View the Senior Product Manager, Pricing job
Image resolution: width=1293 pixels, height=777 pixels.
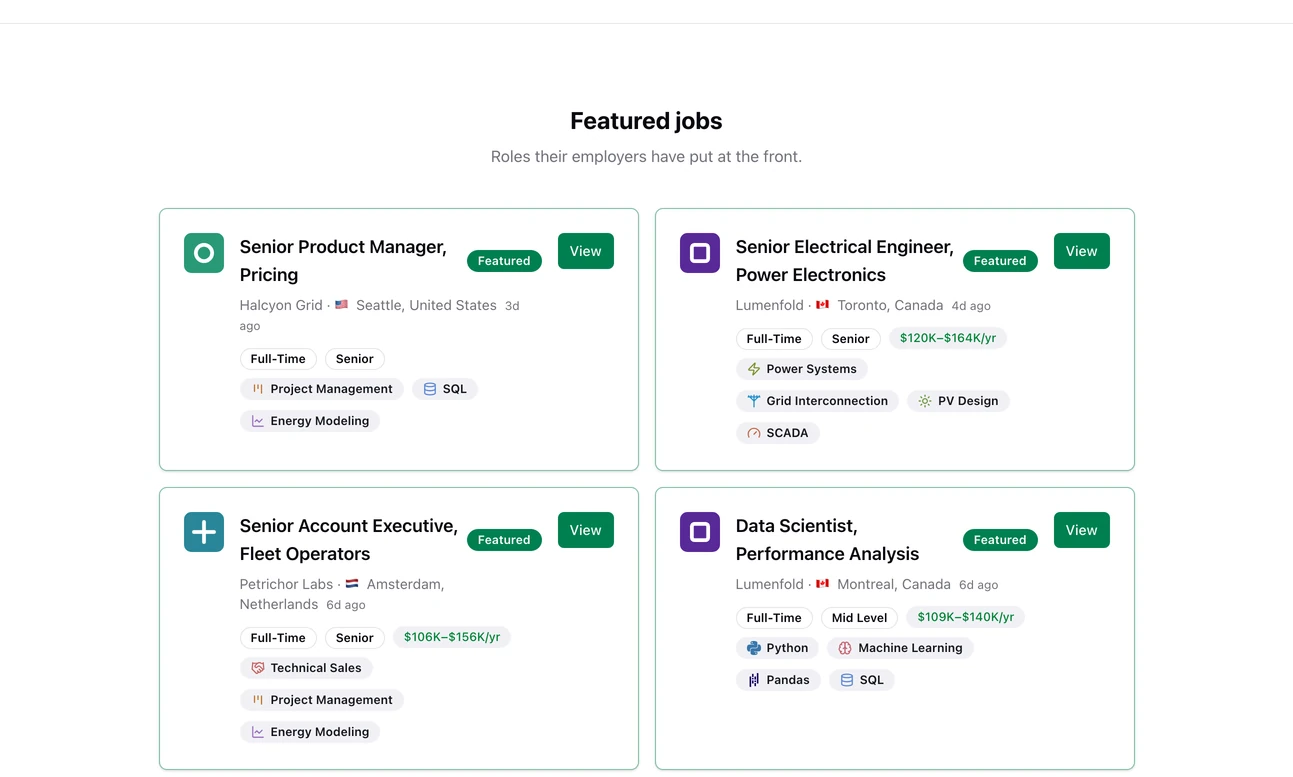point(586,251)
